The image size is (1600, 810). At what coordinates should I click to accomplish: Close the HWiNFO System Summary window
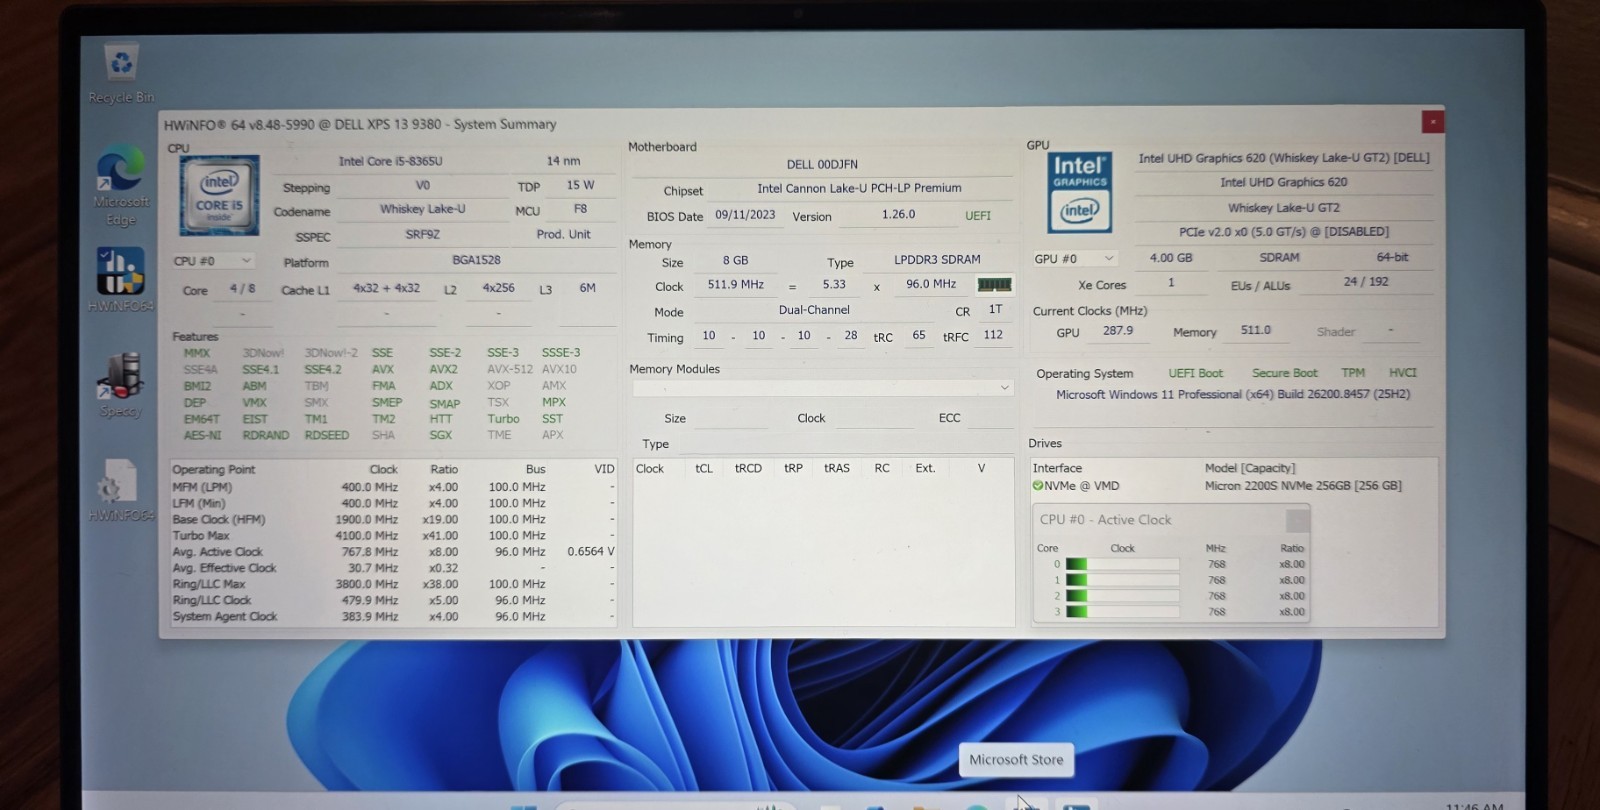point(1432,122)
